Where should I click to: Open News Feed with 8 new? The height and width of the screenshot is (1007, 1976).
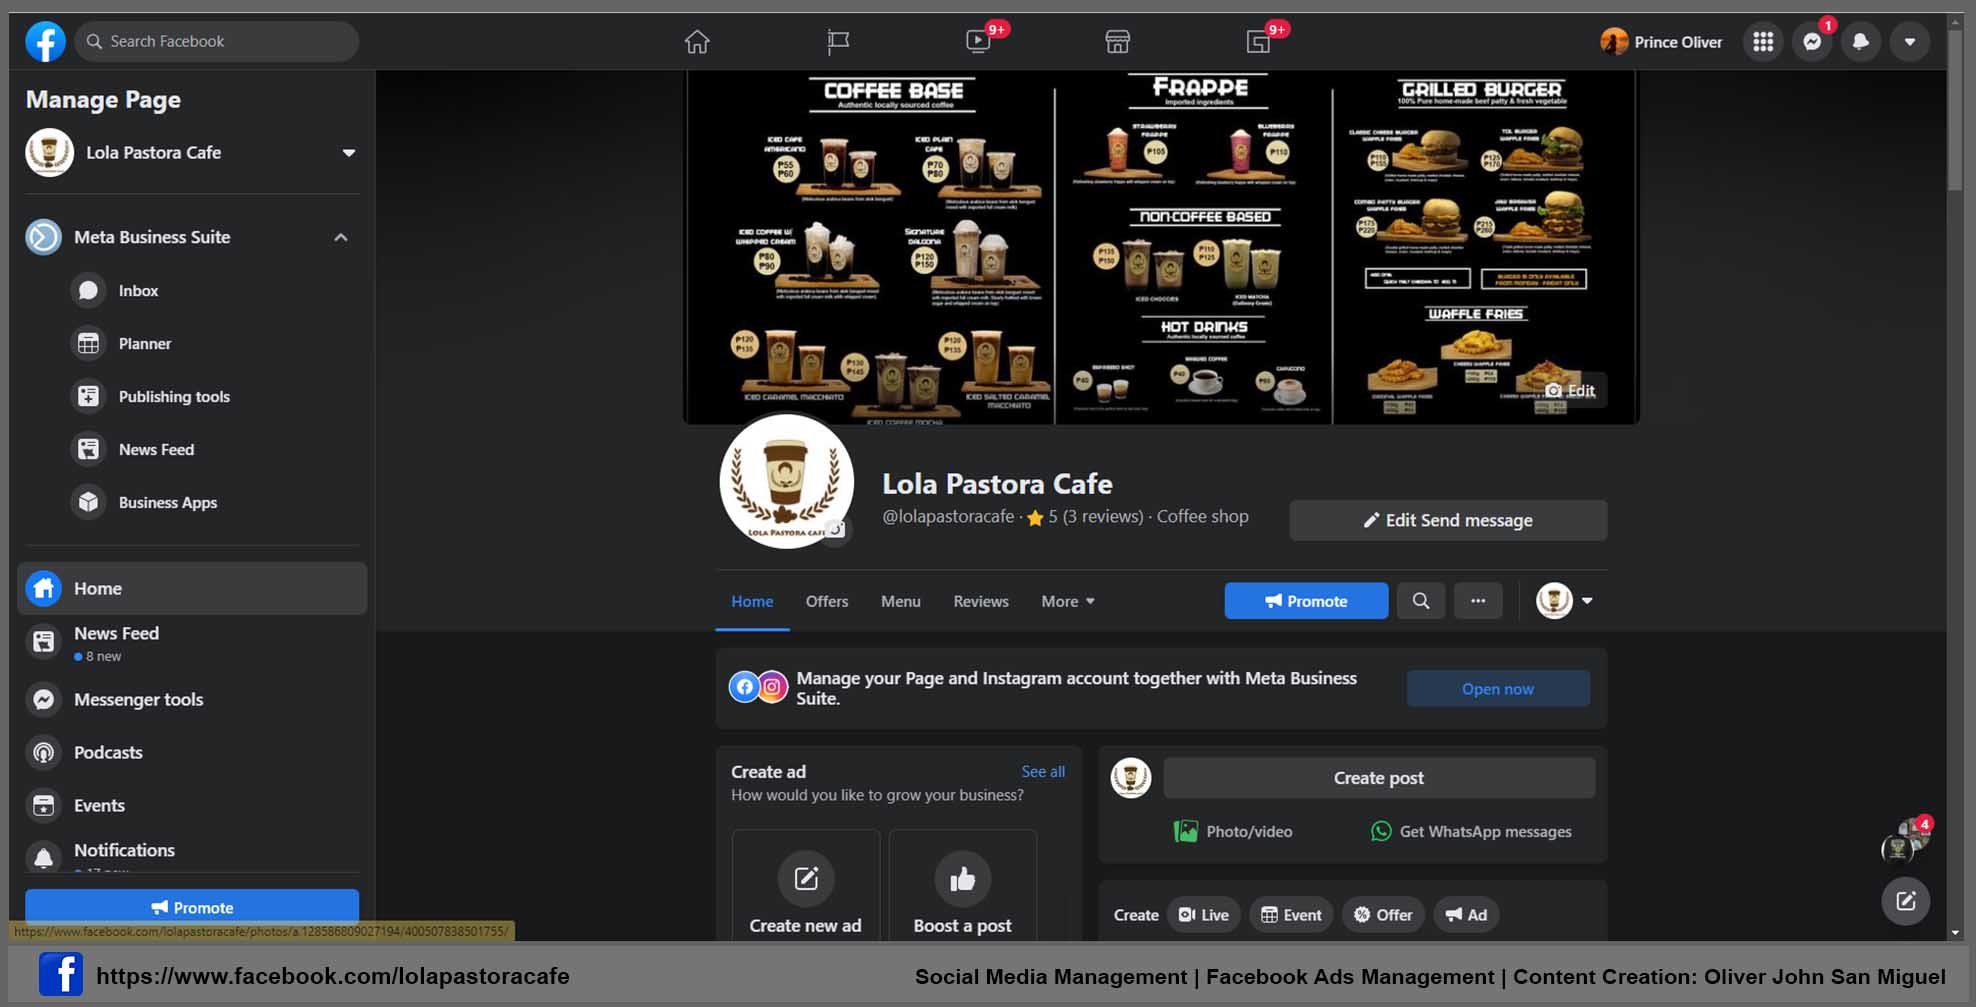pyautogui.click(x=192, y=643)
